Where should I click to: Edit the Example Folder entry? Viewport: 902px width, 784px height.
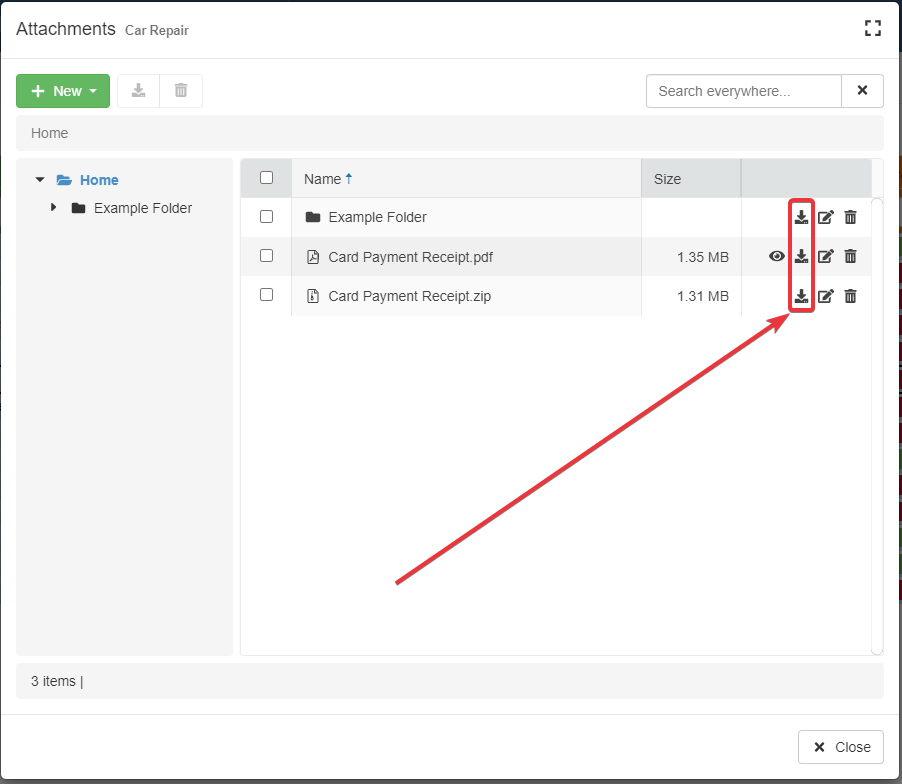pyautogui.click(x=826, y=217)
